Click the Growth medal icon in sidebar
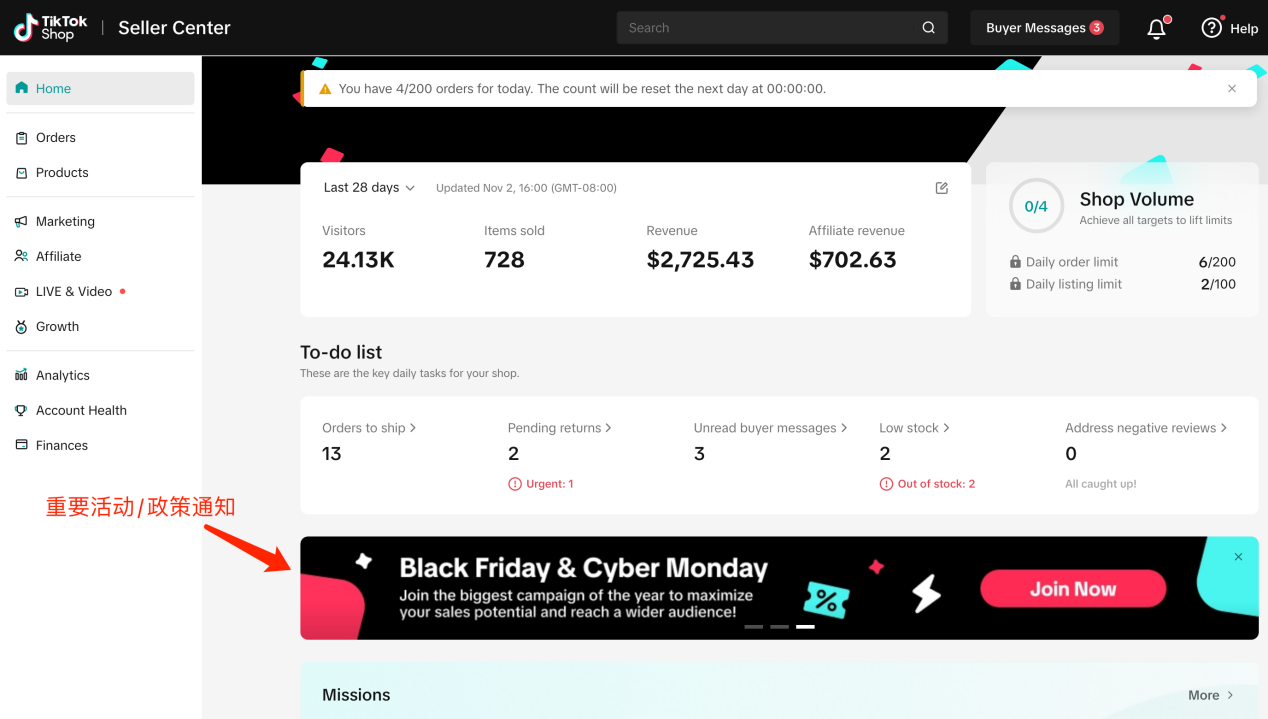This screenshot has width=1268, height=719. [21, 327]
